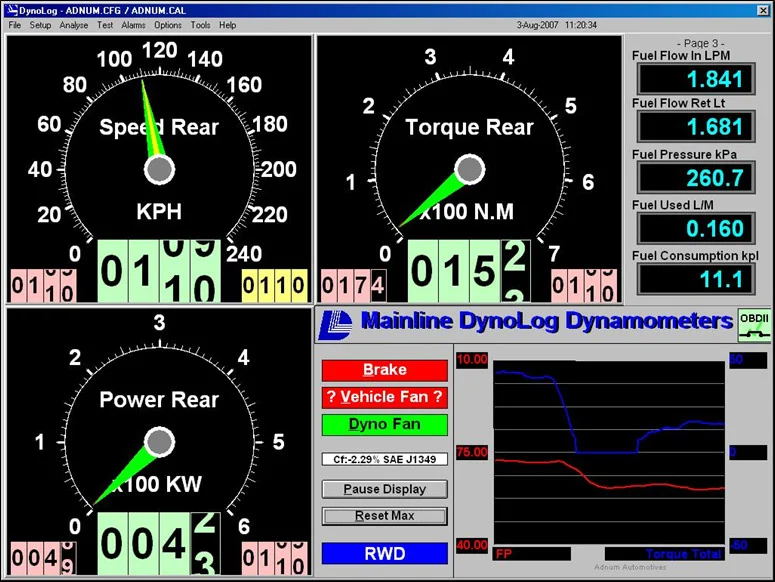Click the Power Rear green digital counter

coord(159,543)
